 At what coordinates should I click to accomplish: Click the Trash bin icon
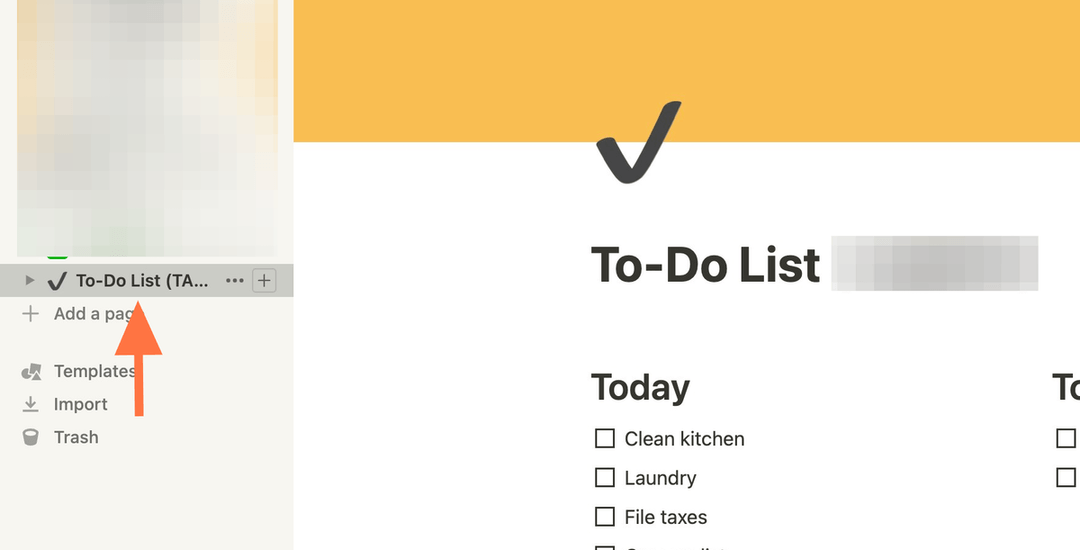coord(30,437)
